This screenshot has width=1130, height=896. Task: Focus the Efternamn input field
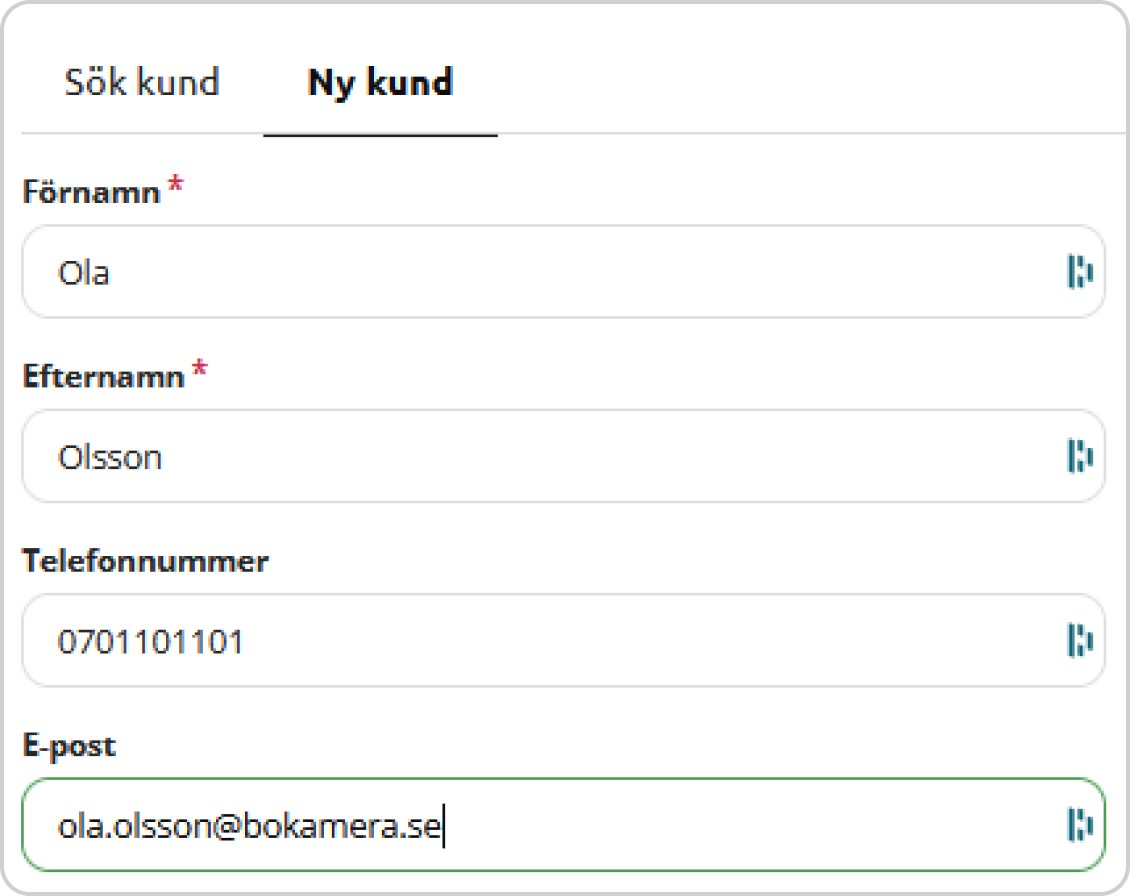[x=564, y=456]
